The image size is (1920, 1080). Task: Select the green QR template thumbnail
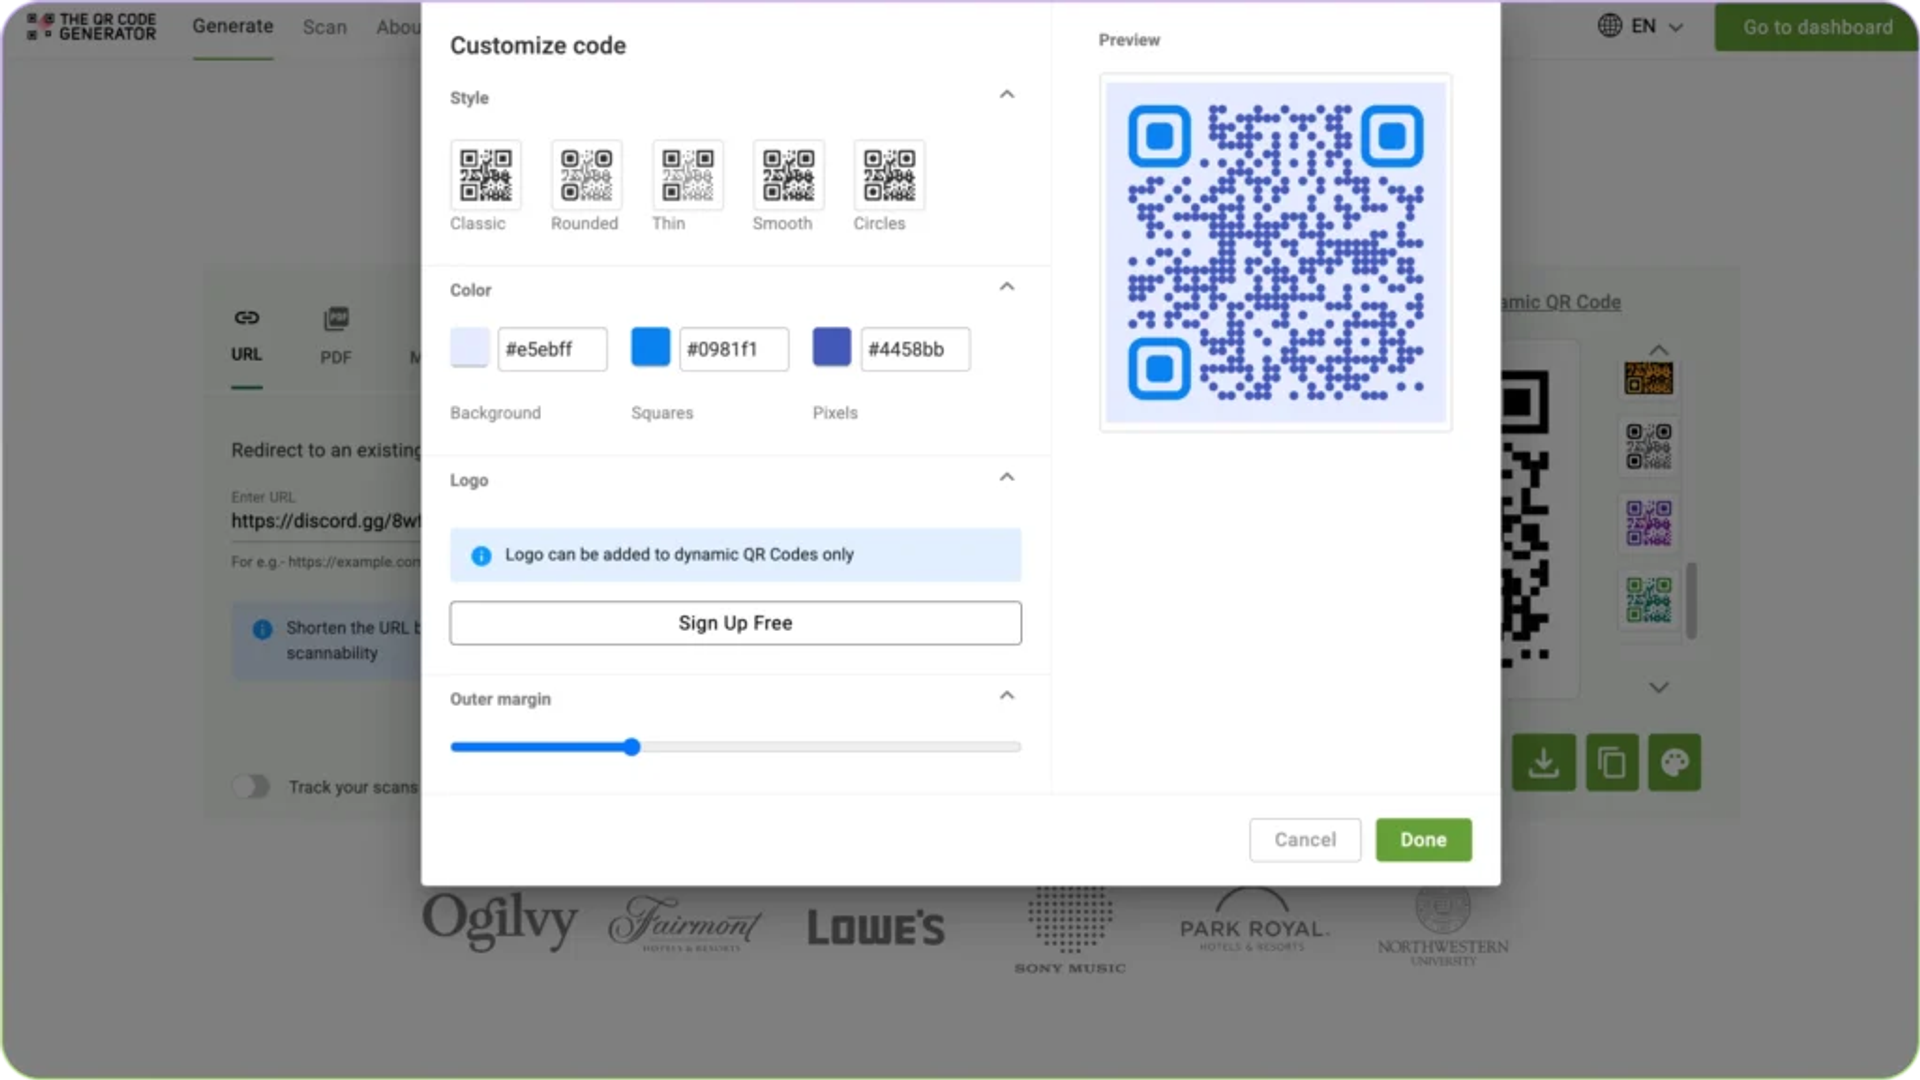tap(1648, 600)
